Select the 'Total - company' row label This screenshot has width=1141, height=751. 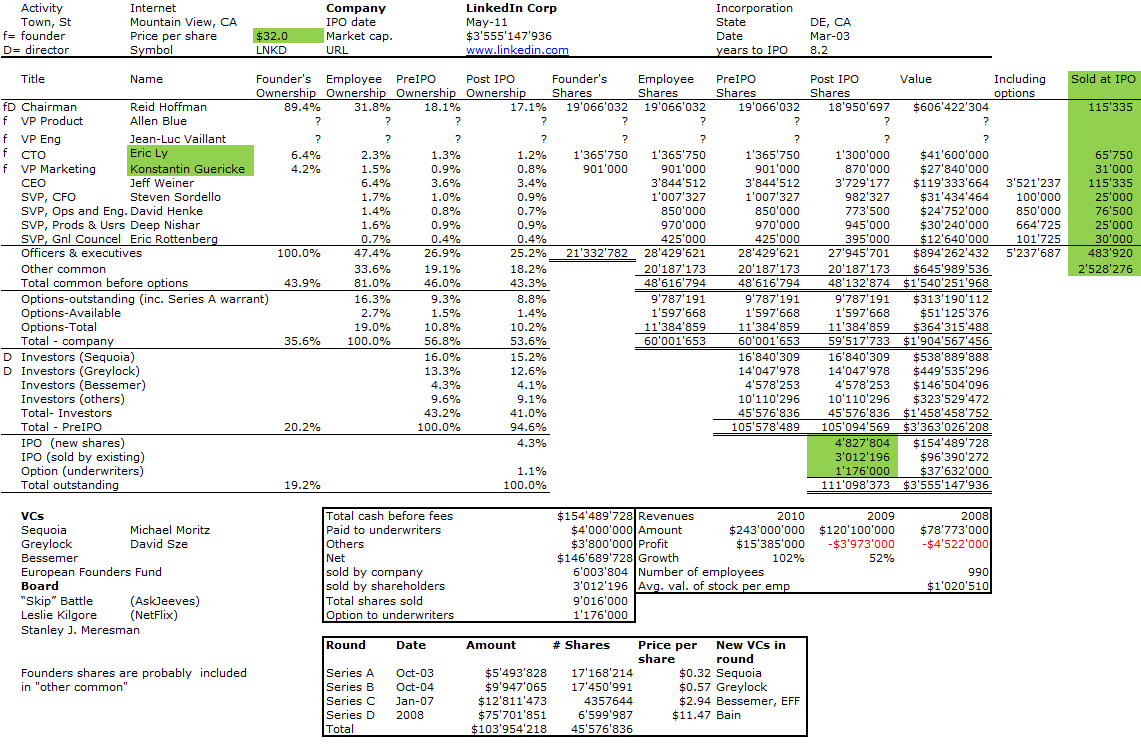(x=67, y=341)
